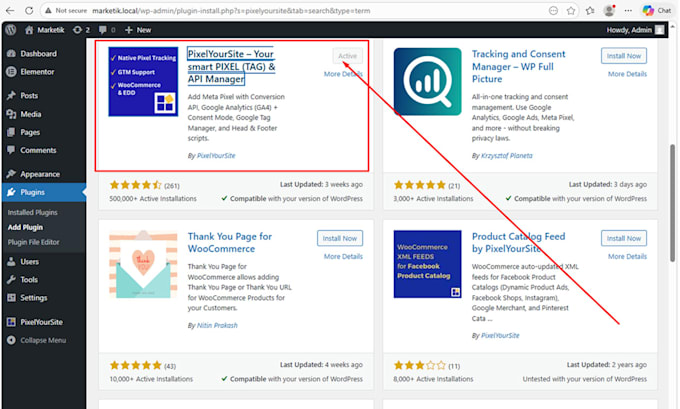Open Posts in the sidebar
680x409 pixels.
click(43, 95)
